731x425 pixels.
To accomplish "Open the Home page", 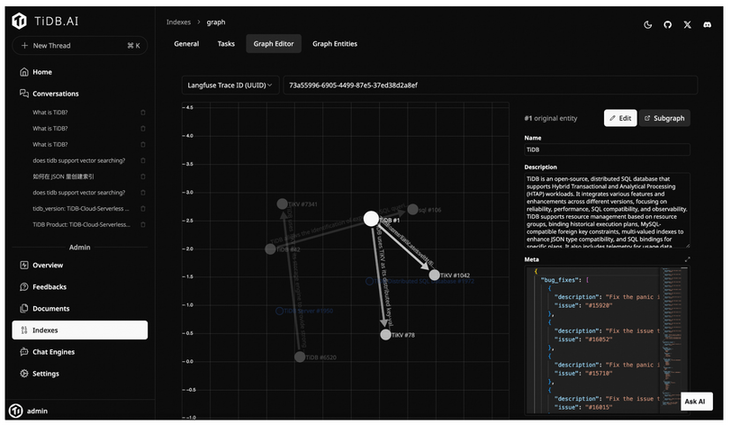I will point(80,72).
